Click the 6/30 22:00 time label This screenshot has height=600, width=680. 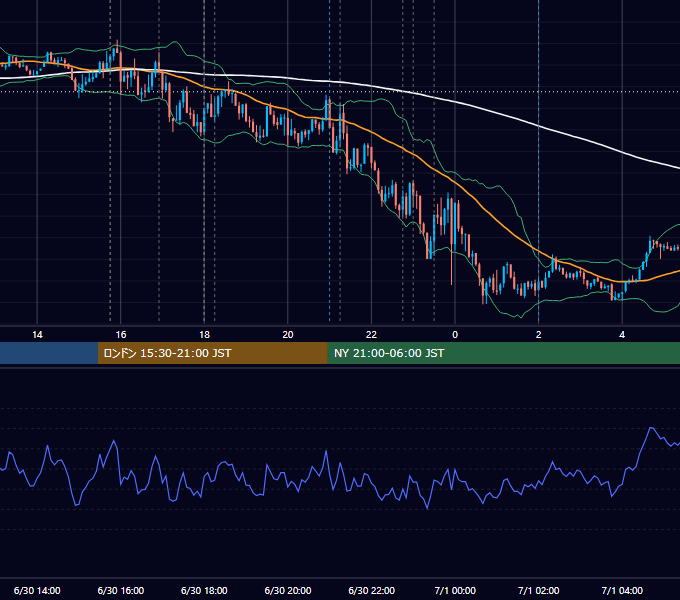pos(372,590)
